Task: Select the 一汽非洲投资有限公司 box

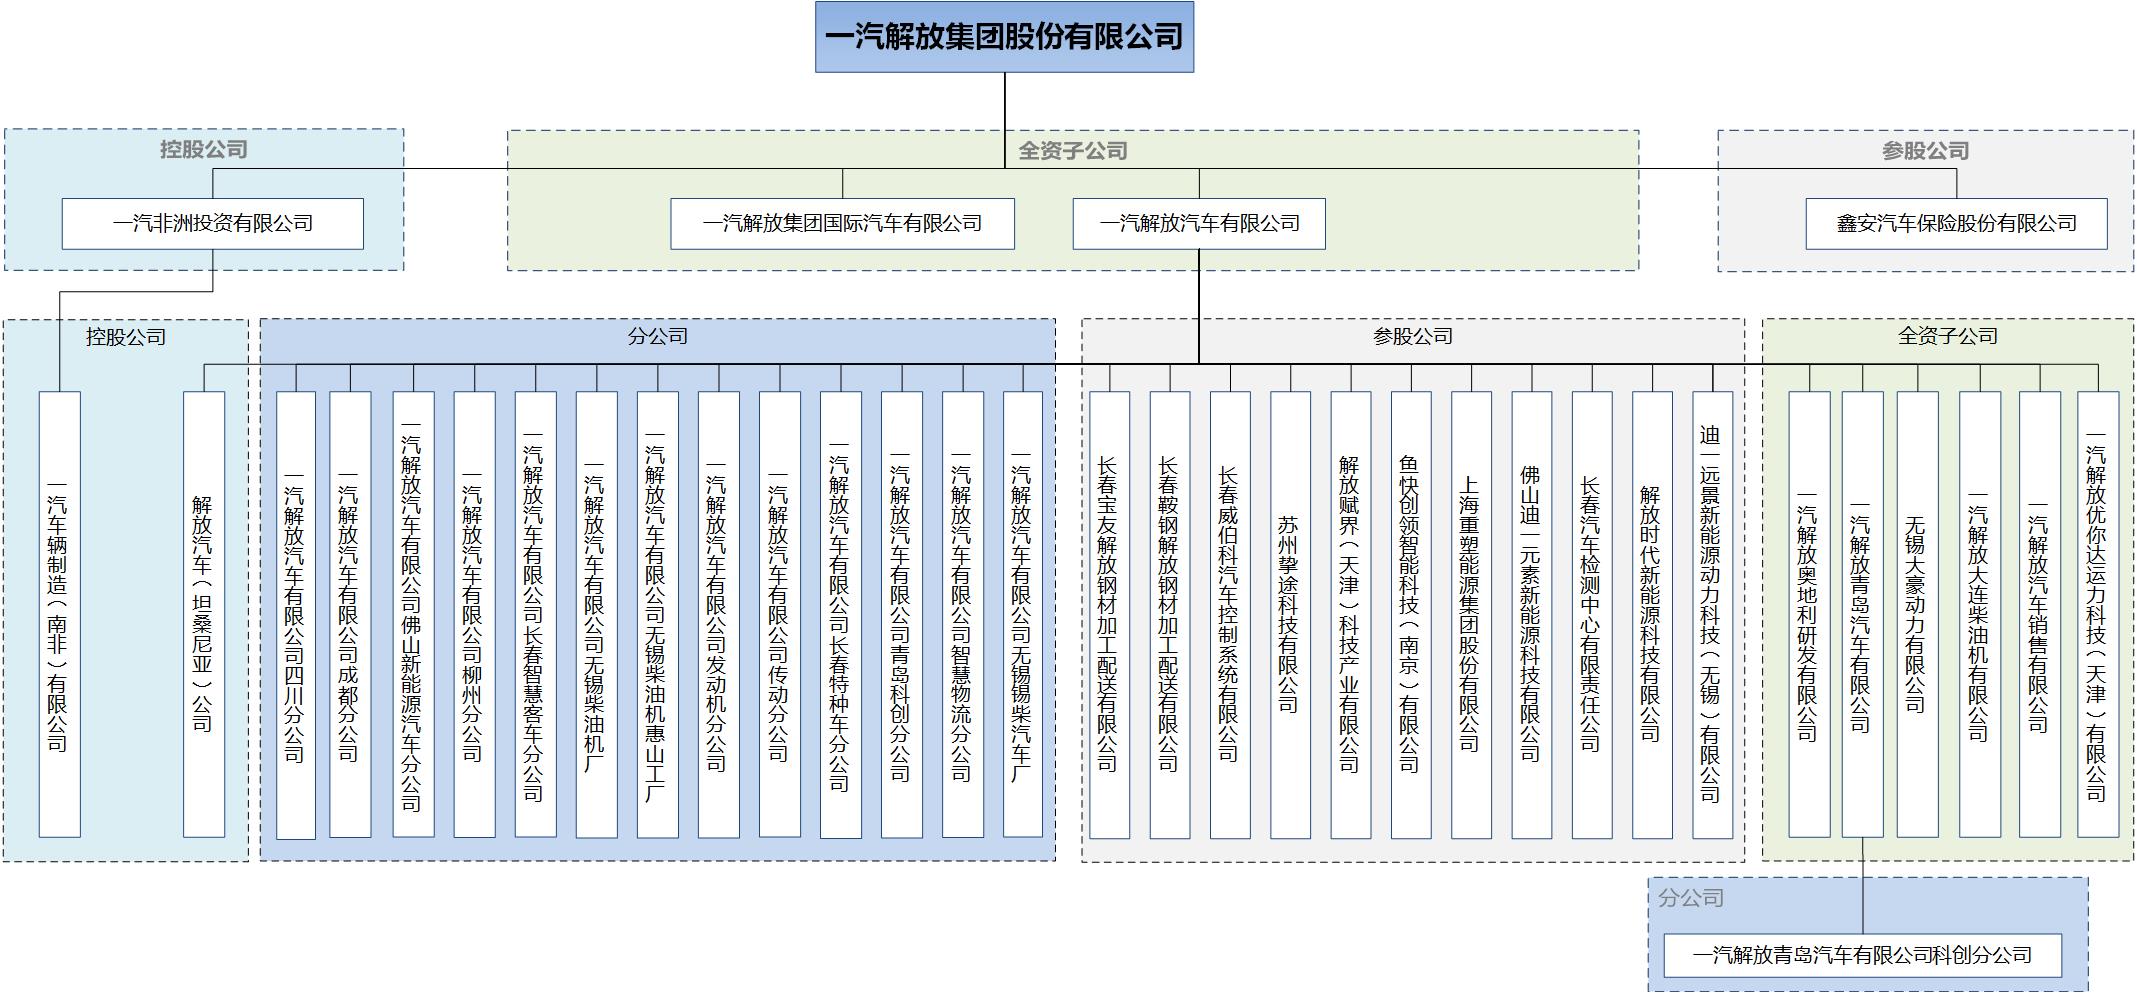Action: pos(212,224)
